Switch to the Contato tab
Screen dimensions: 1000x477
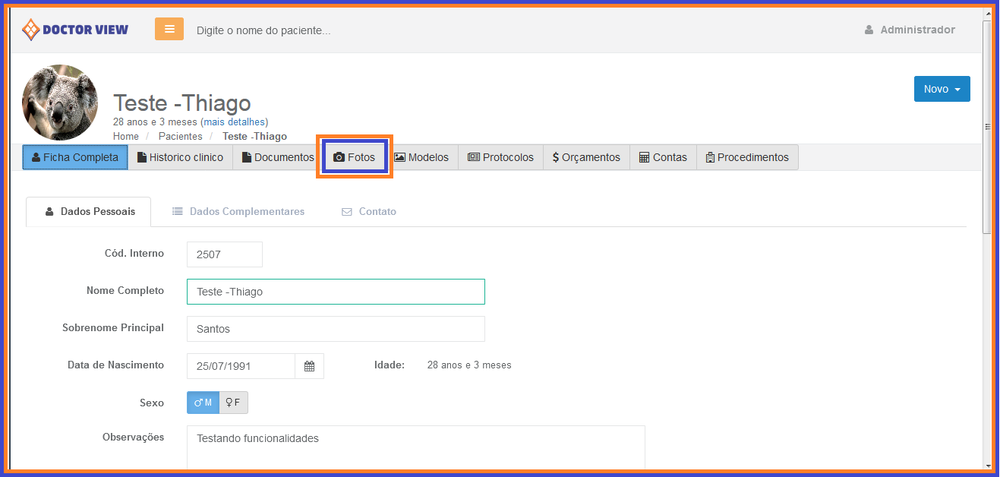(x=369, y=212)
